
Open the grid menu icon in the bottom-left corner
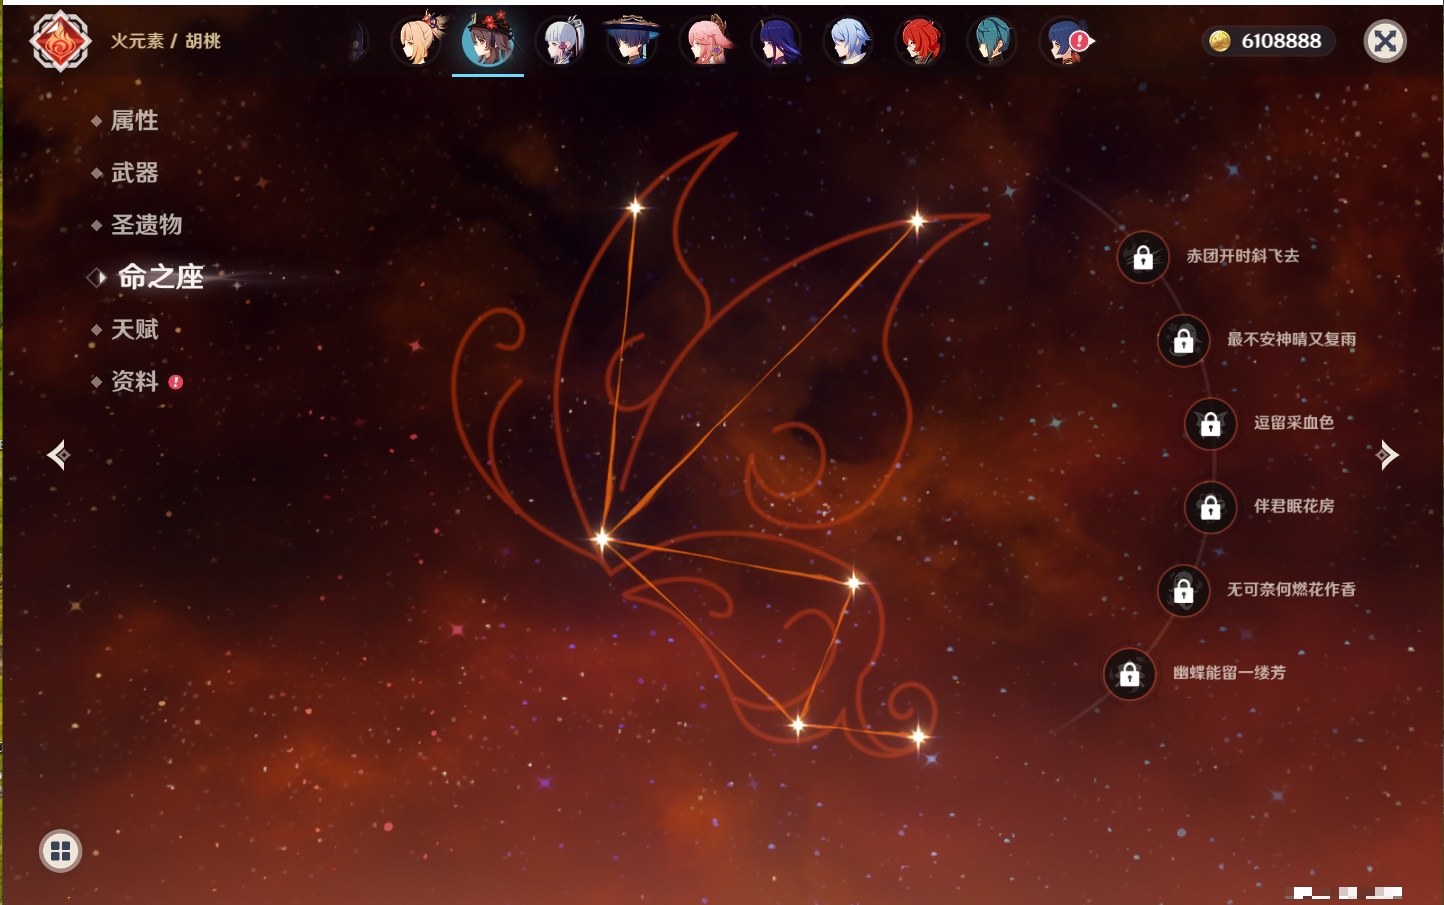coord(60,851)
